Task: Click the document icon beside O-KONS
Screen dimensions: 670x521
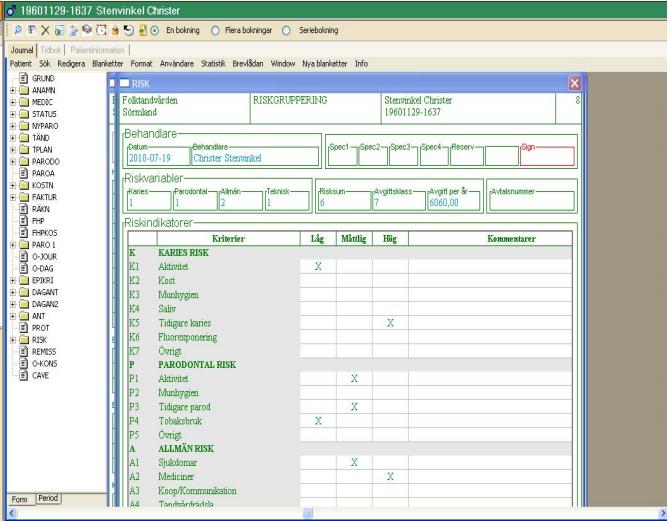Action: point(24,363)
